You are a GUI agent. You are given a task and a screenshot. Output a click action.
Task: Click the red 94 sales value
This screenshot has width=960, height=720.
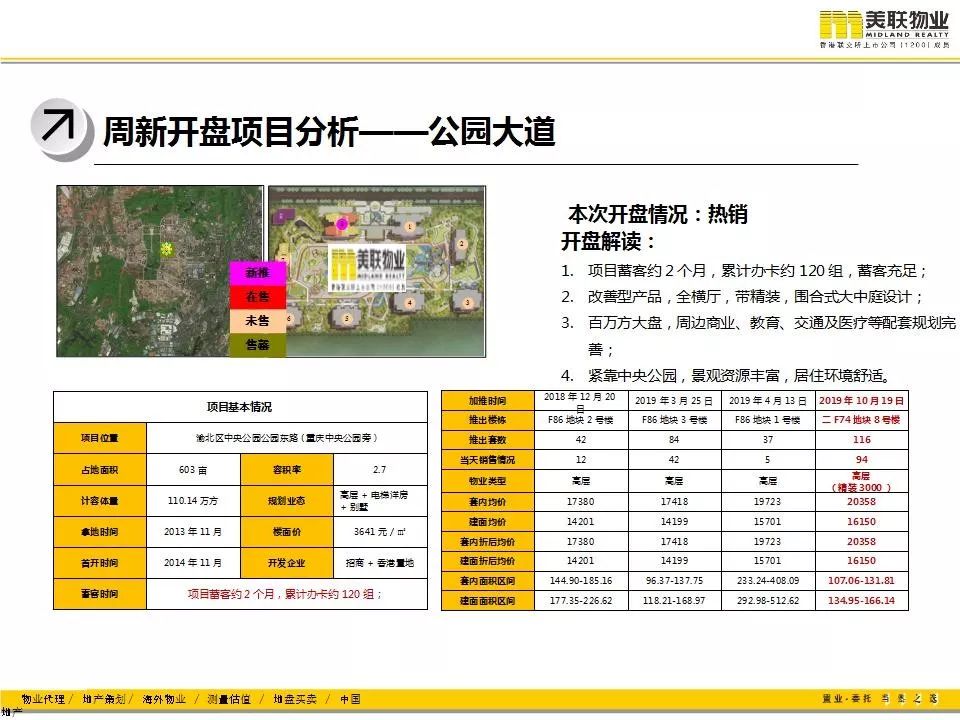click(861, 460)
